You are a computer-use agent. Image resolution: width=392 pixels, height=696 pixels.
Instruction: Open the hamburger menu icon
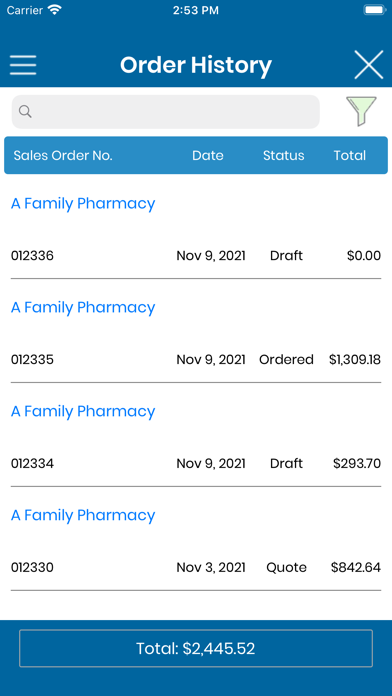[x=23, y=65]
